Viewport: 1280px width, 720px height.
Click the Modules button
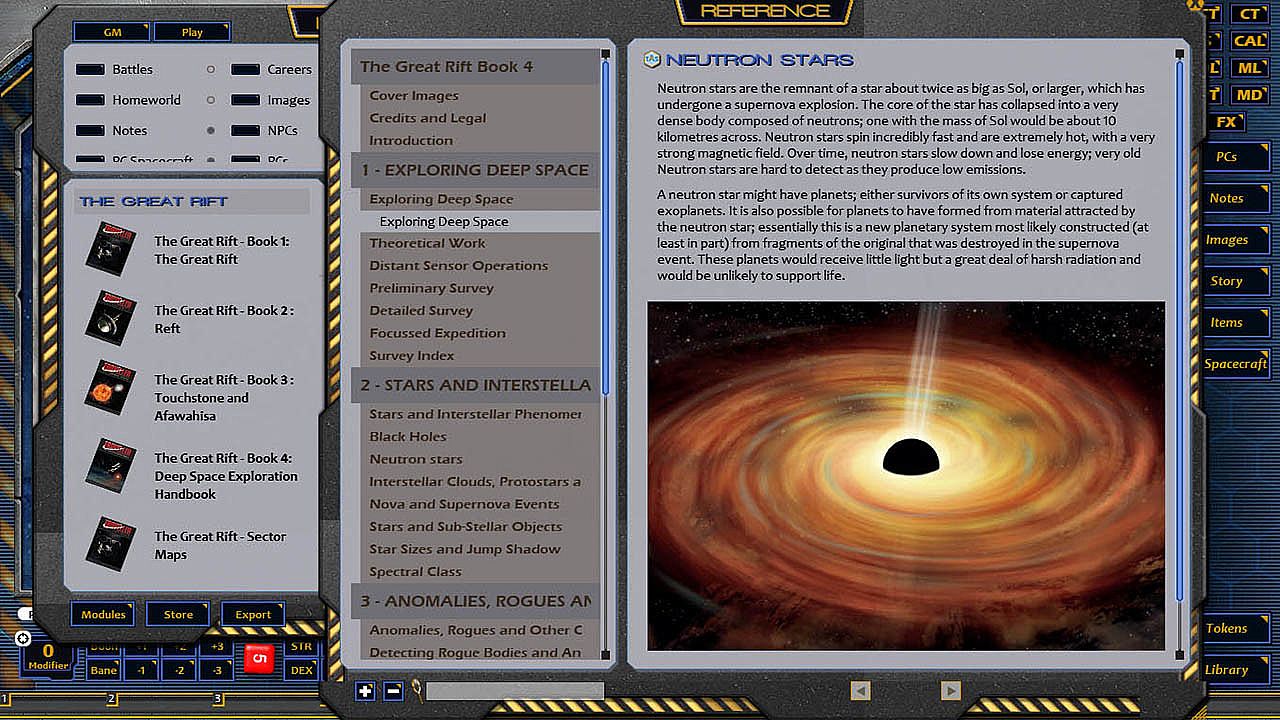click(x=103, y=614)
